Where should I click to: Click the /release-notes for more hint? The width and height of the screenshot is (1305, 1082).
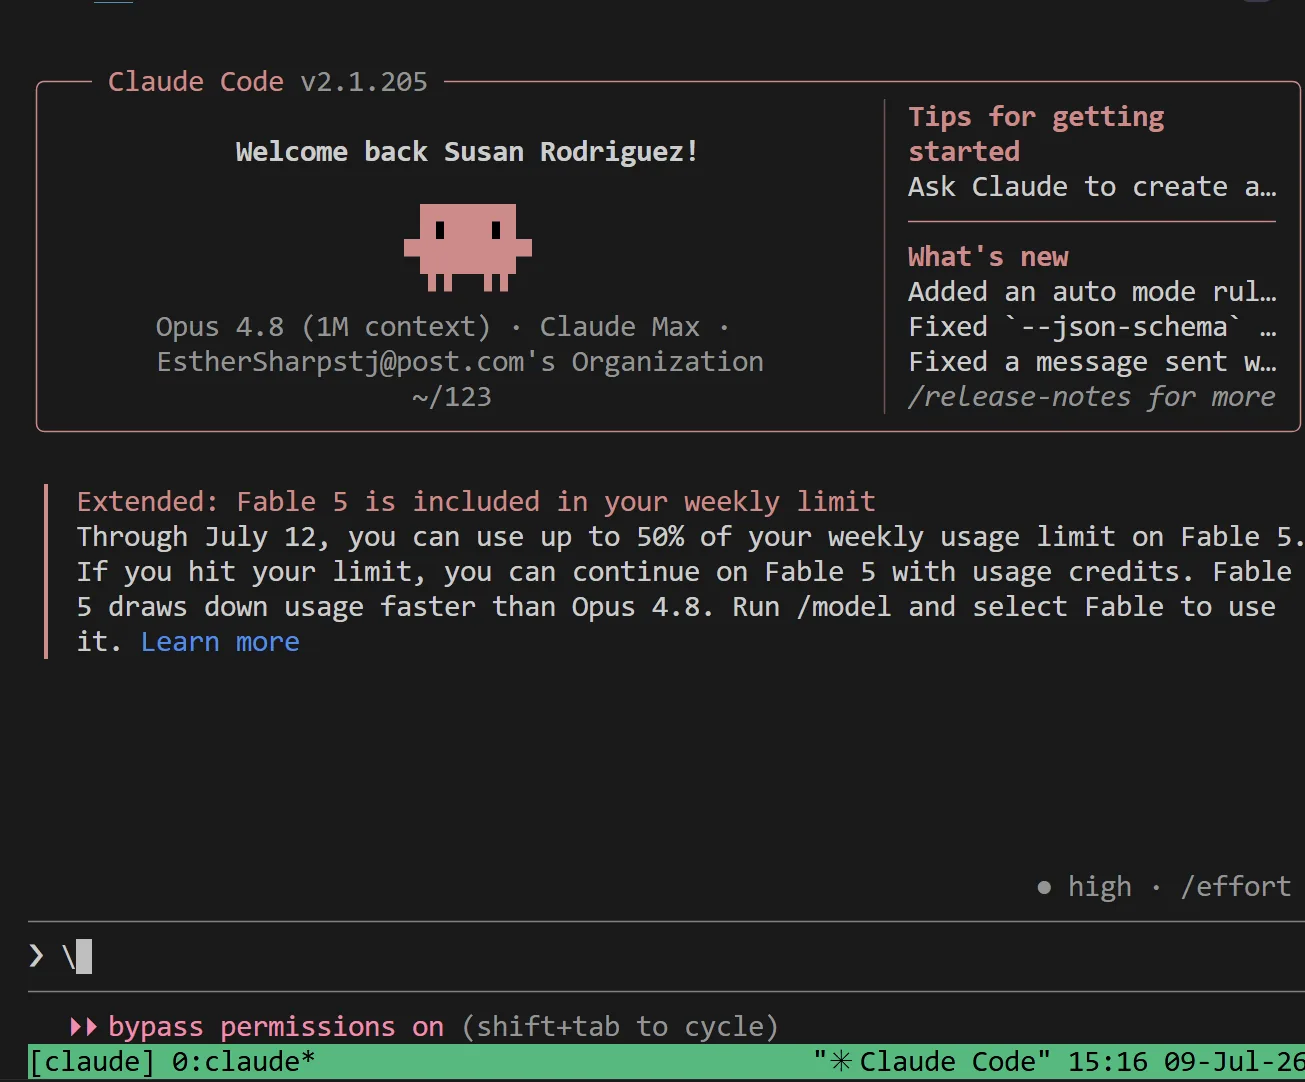[1092, 397]
